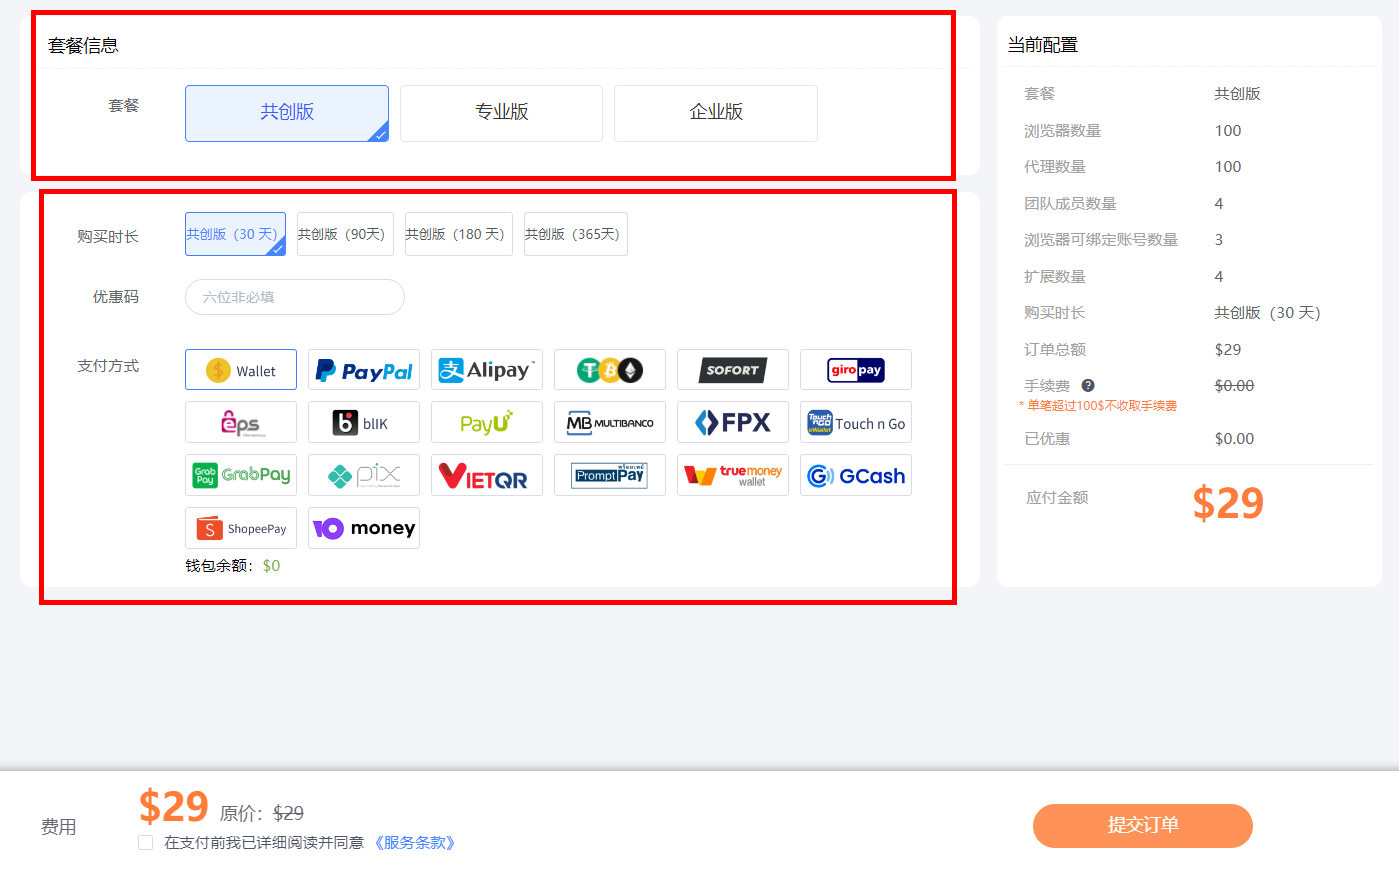Click the strikethrough 原价 $29 text
Viewport: 1399px width, 871px height.
click(288, 814)
